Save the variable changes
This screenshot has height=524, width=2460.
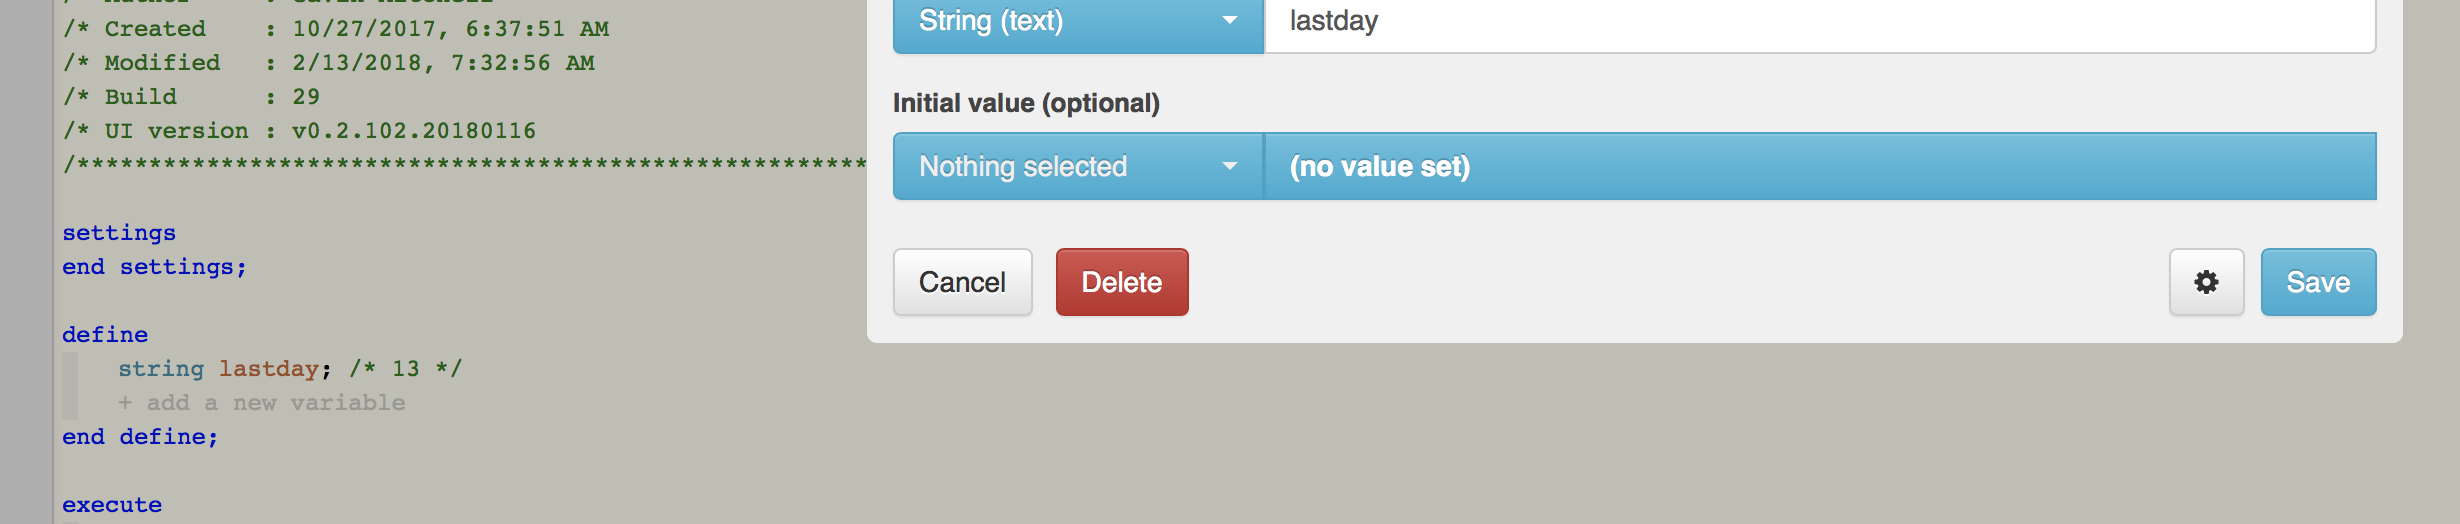[2318, 282]
